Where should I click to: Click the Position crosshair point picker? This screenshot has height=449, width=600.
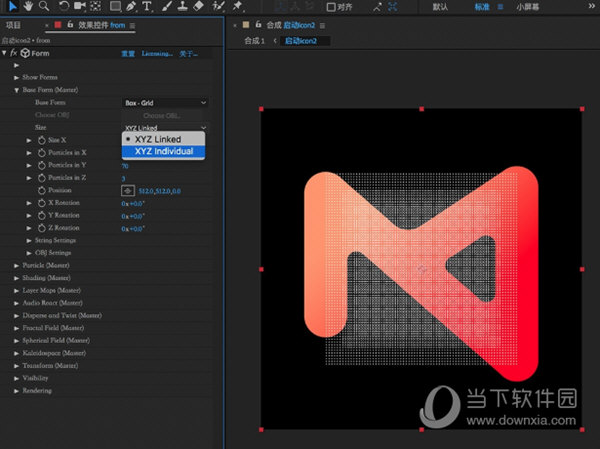128,191
